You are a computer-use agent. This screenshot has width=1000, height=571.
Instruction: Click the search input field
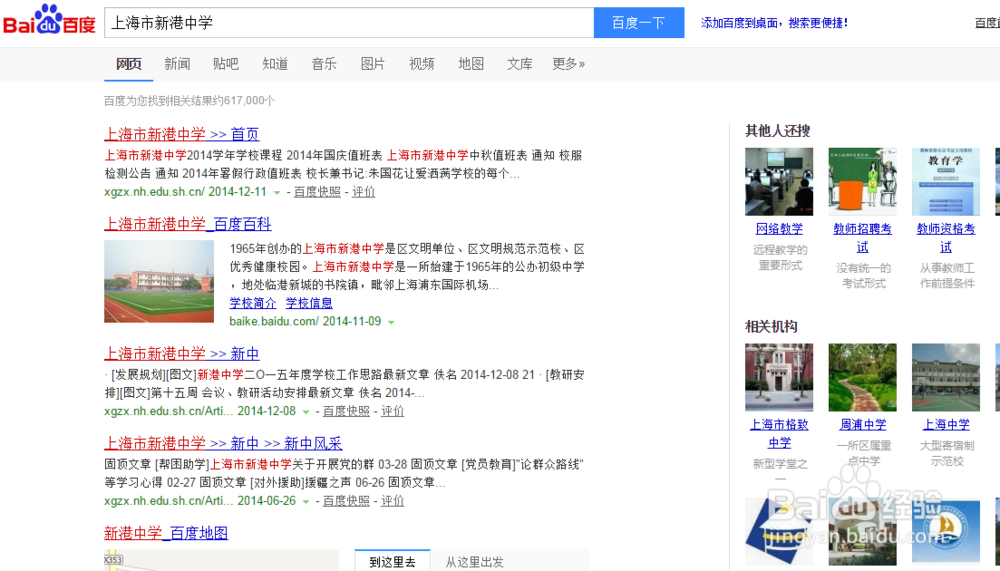pyautogui.click(x=349, y=23)
